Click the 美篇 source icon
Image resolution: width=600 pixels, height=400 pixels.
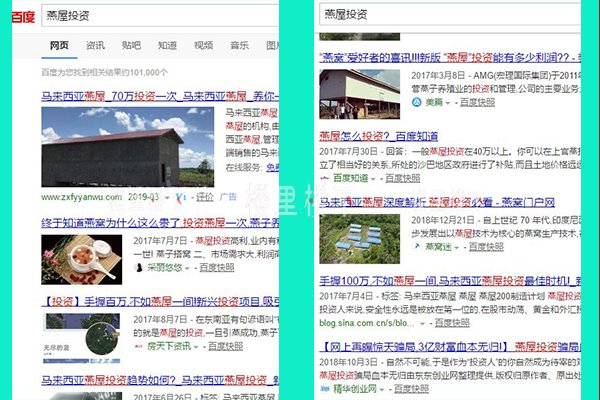click(417, 102)
